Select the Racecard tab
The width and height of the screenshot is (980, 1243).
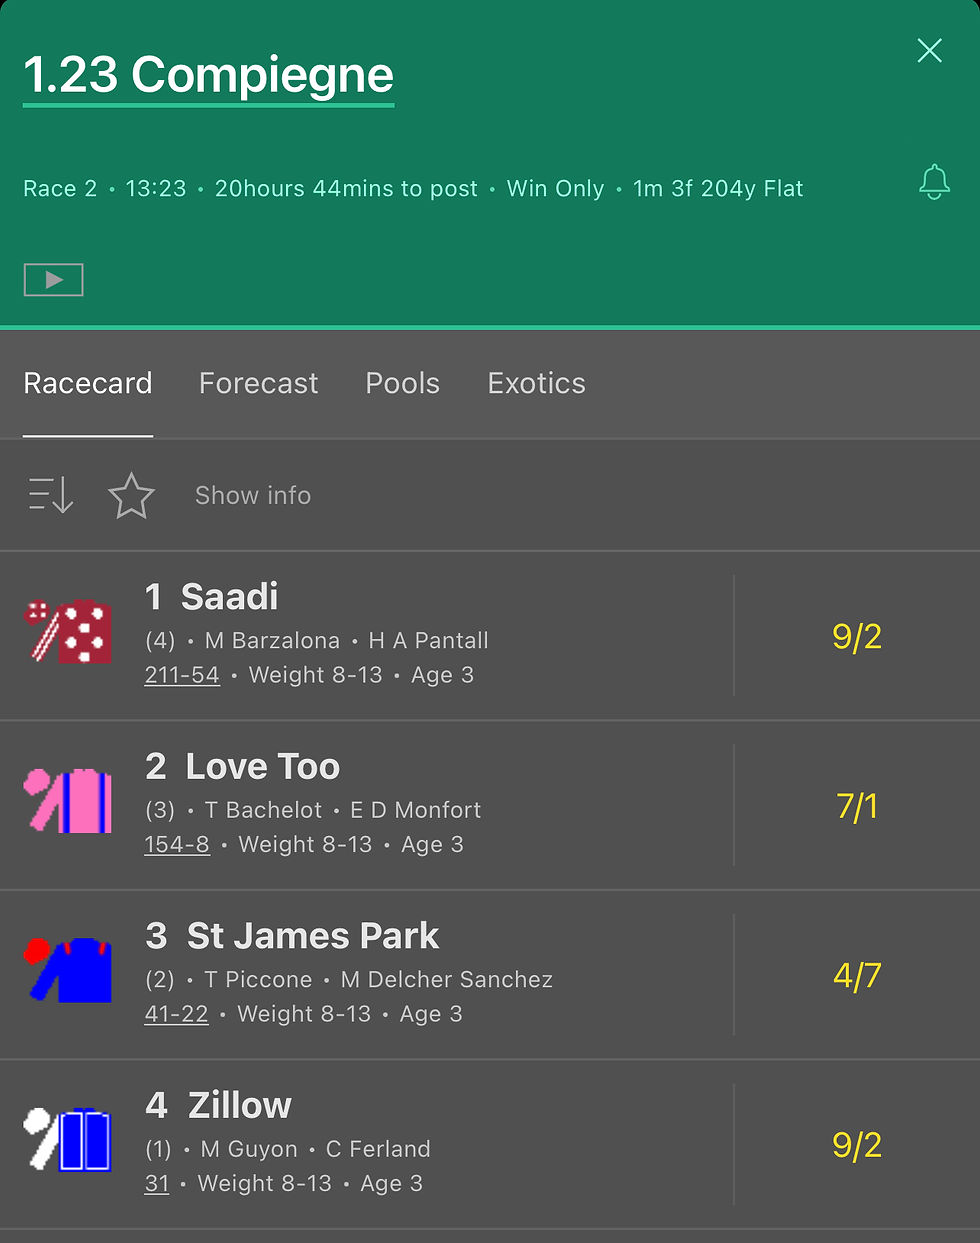pos(88,383)
